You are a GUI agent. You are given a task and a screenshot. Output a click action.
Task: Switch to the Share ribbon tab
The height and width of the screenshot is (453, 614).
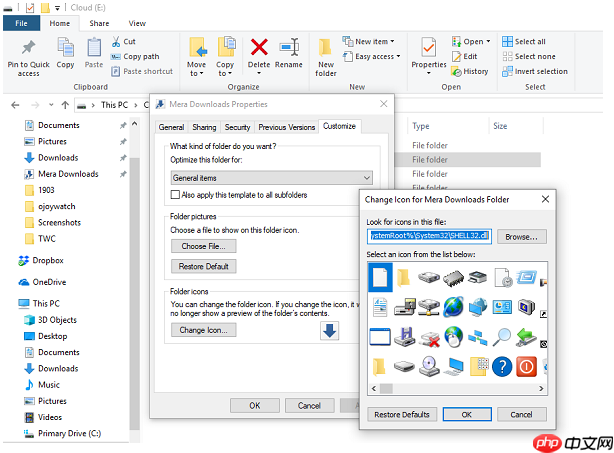pyautogui.click(x=99, y=23)
